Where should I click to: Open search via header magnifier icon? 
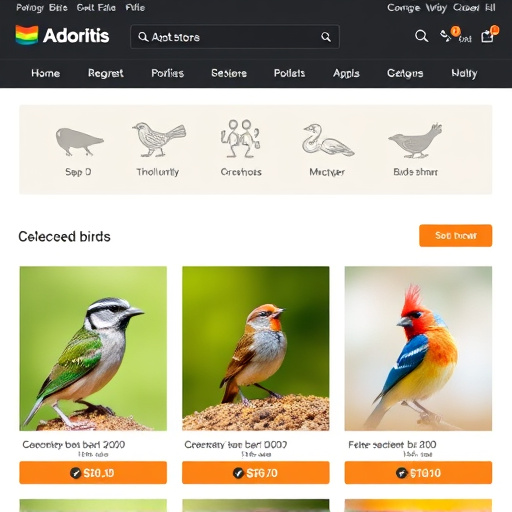point(421,36)
